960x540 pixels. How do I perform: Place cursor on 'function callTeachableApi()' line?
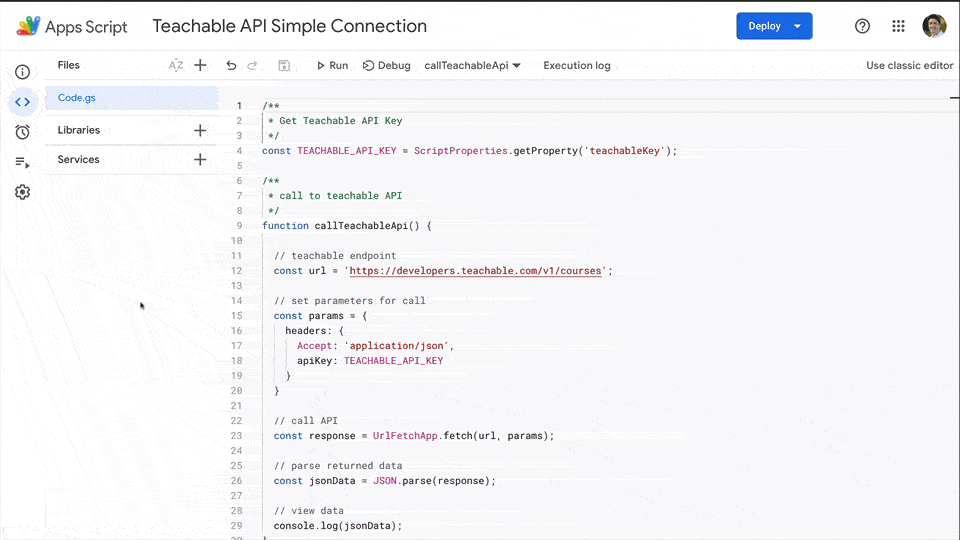coord(347,226)
